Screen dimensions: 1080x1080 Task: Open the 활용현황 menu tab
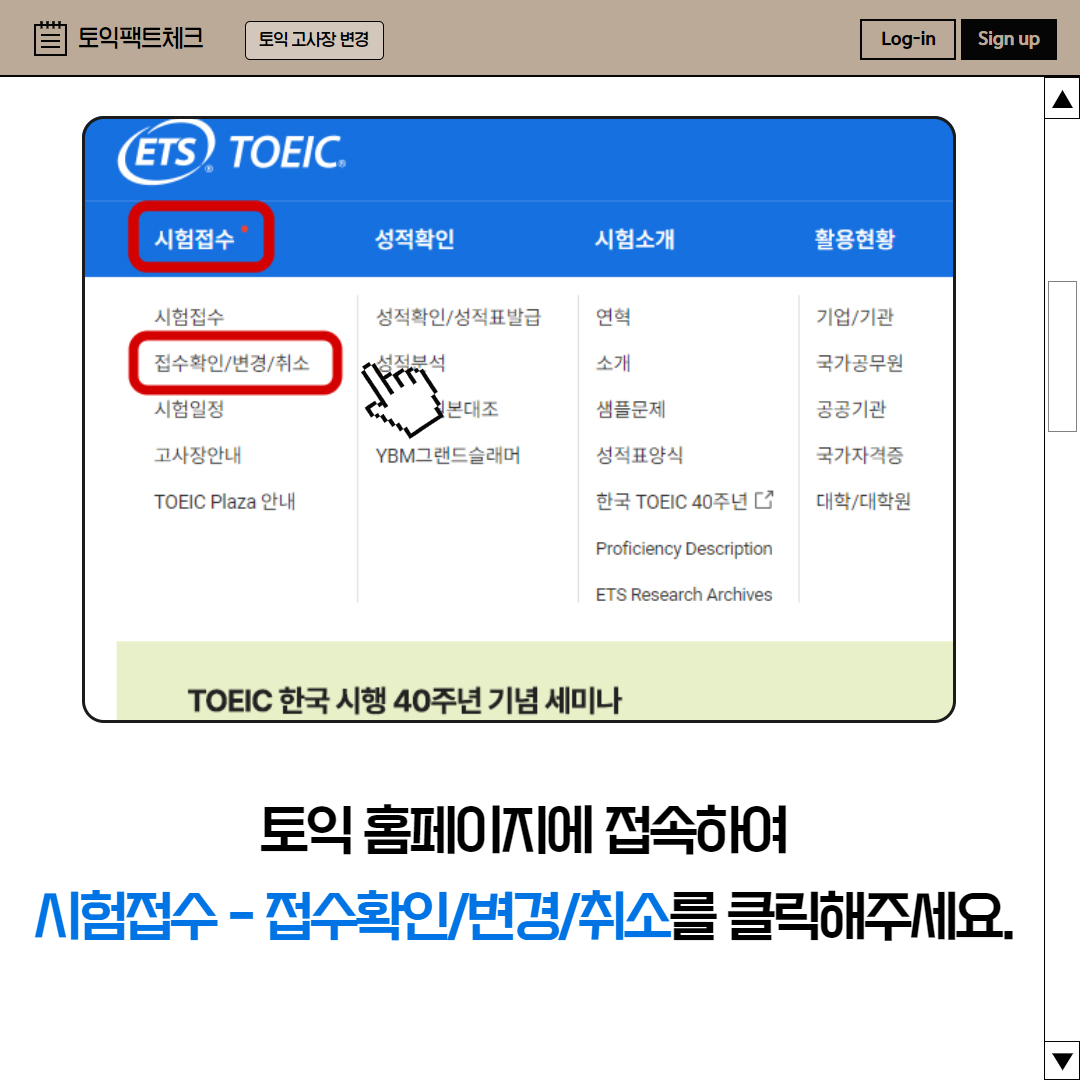pos(855,239)
